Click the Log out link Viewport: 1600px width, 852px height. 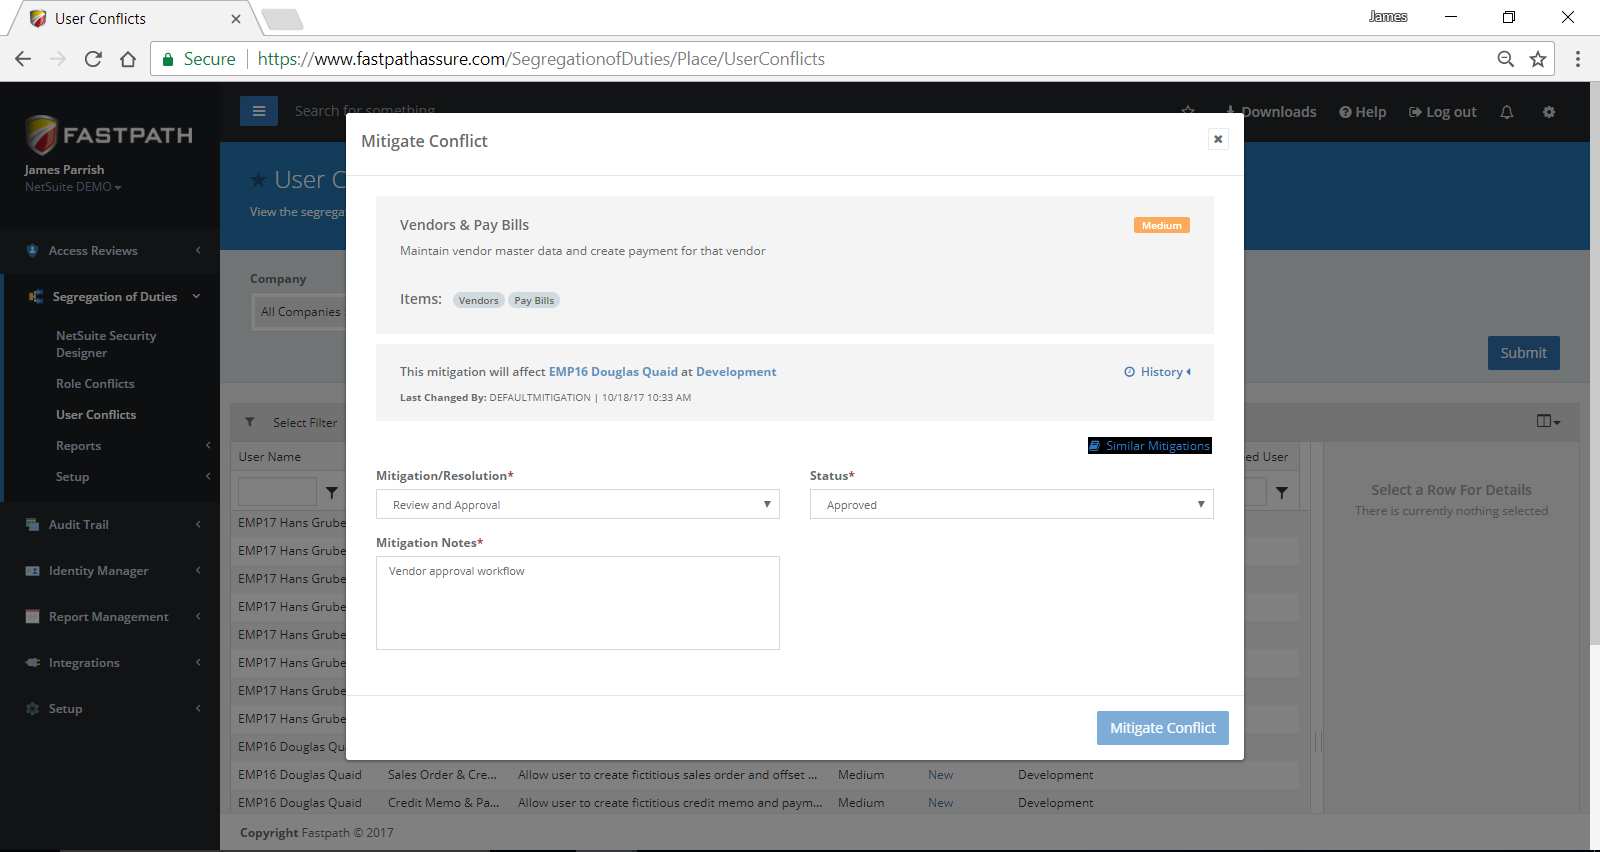point(1443,112)
